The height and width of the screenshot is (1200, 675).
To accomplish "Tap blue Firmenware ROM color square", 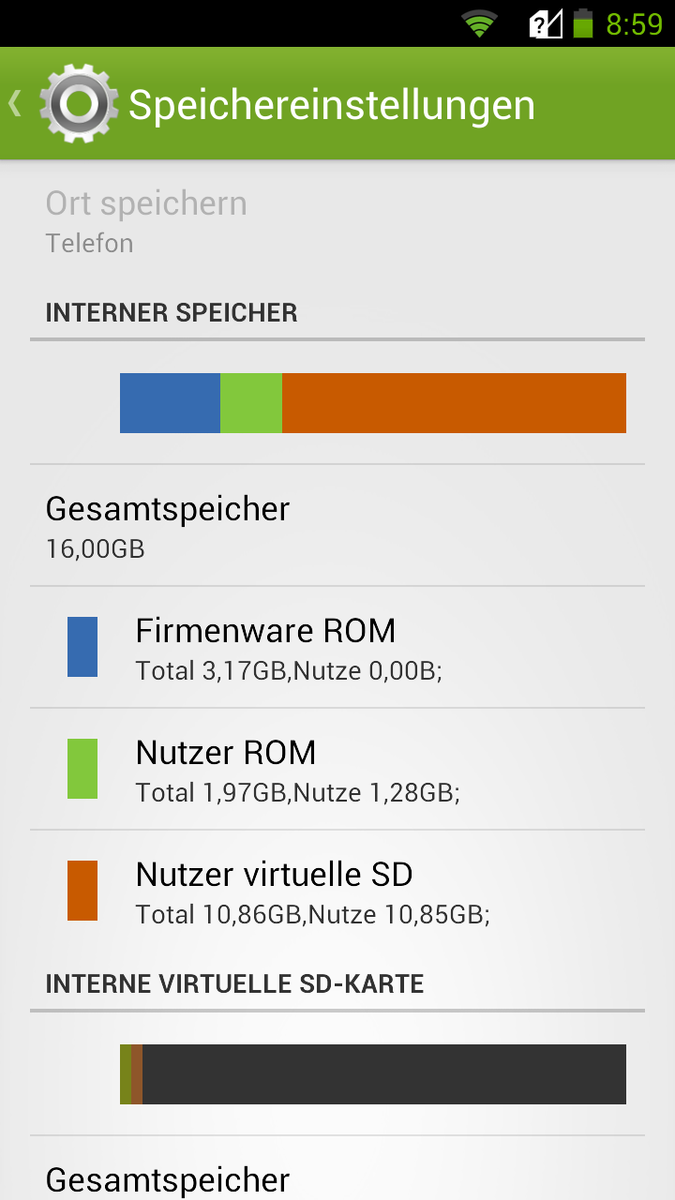I will click(82, 647).
